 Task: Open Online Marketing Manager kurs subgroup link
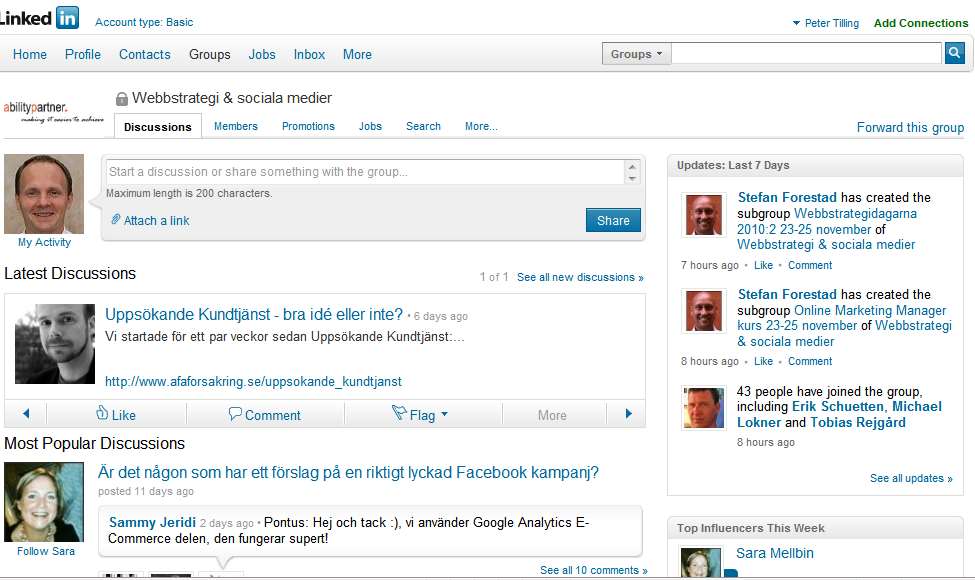[841, 318]
